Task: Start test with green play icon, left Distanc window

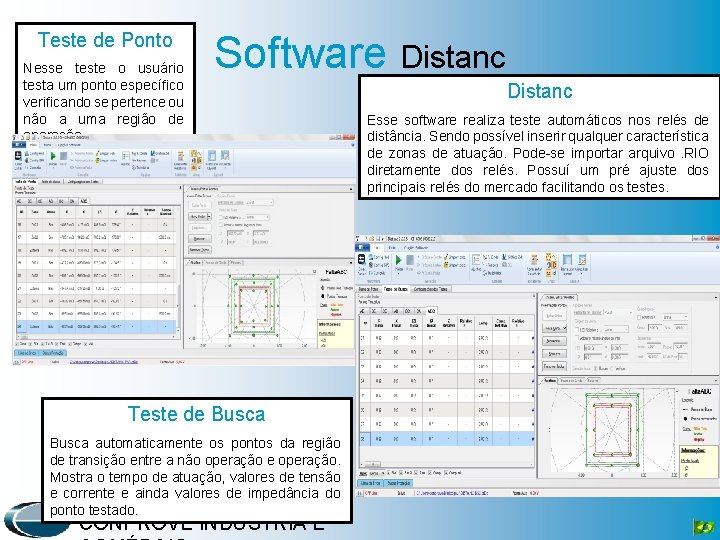Action: click(53, 156)
